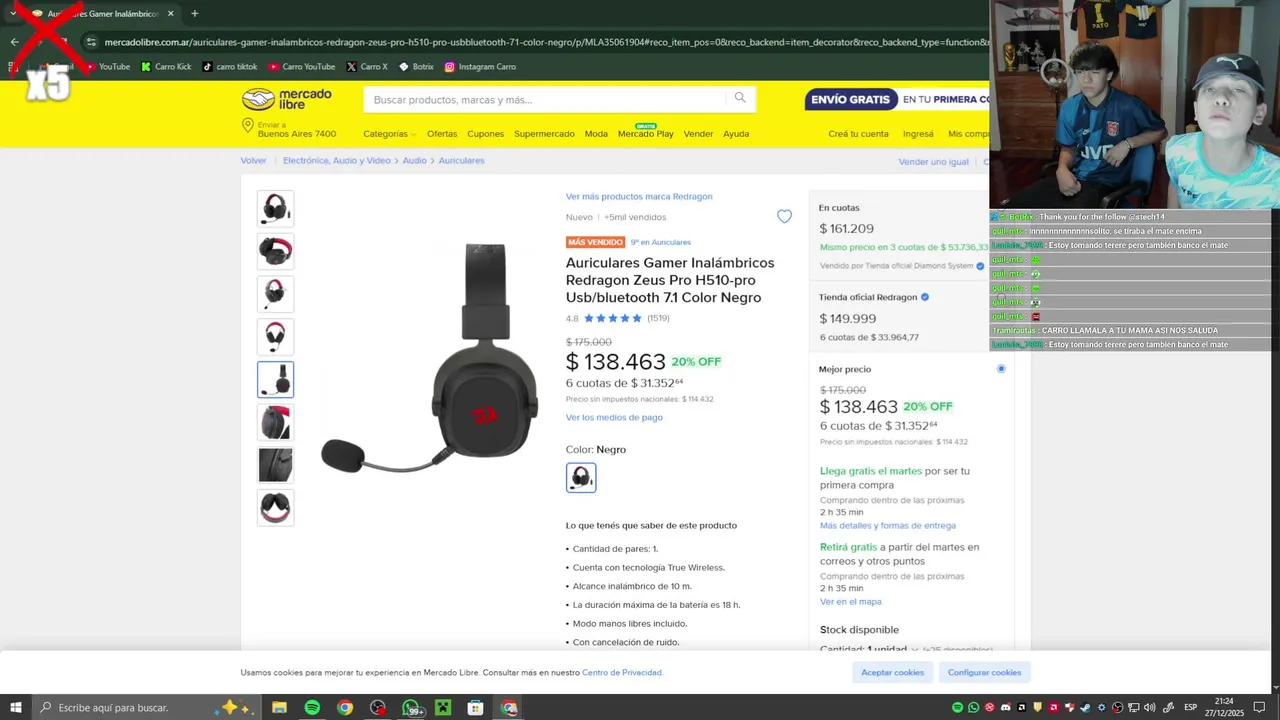
Task: Add product to favorites heart icon
Action: pos(784,216)
